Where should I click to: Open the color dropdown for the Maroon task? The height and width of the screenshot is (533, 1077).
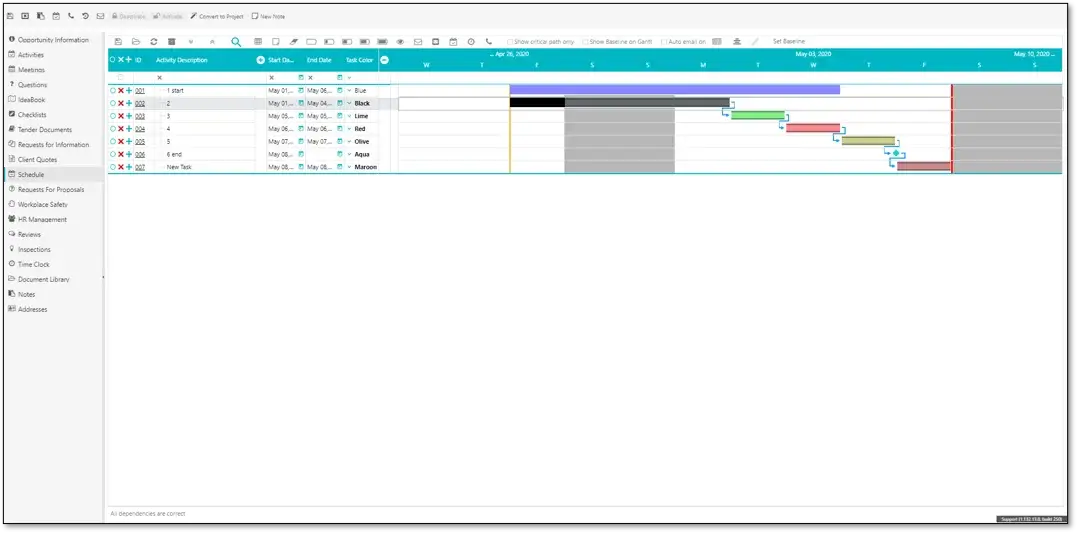(349, 167)
